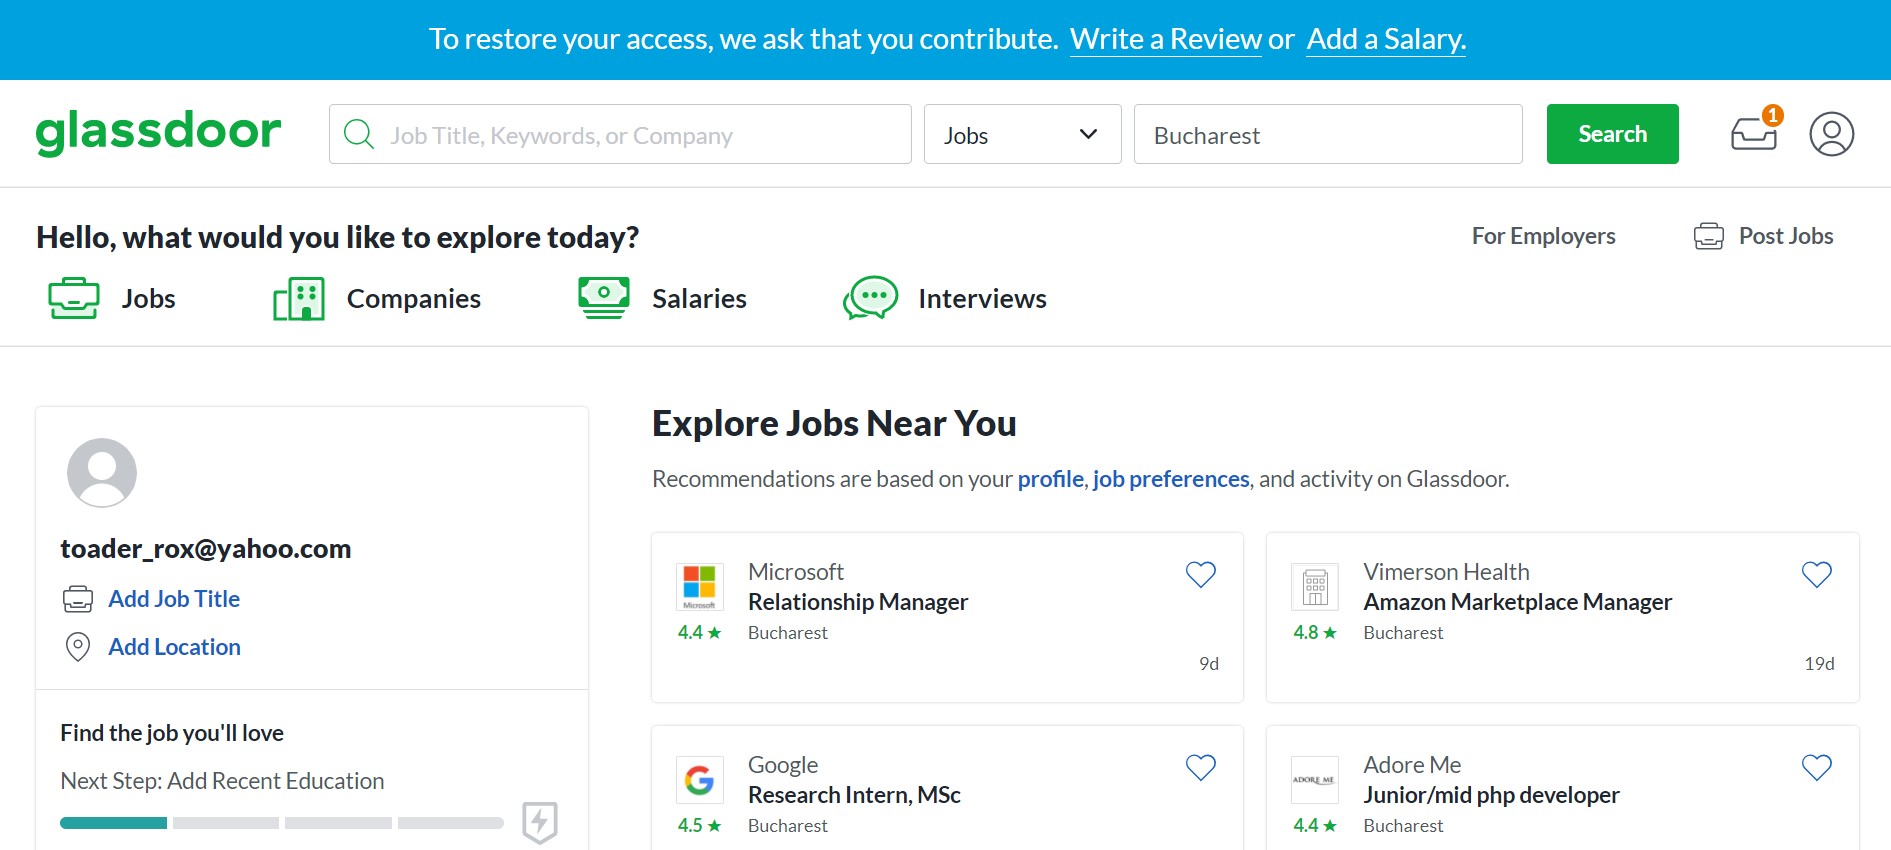Click the Vimerson Health company logo
The image size is (1891, 850).
1315,586
